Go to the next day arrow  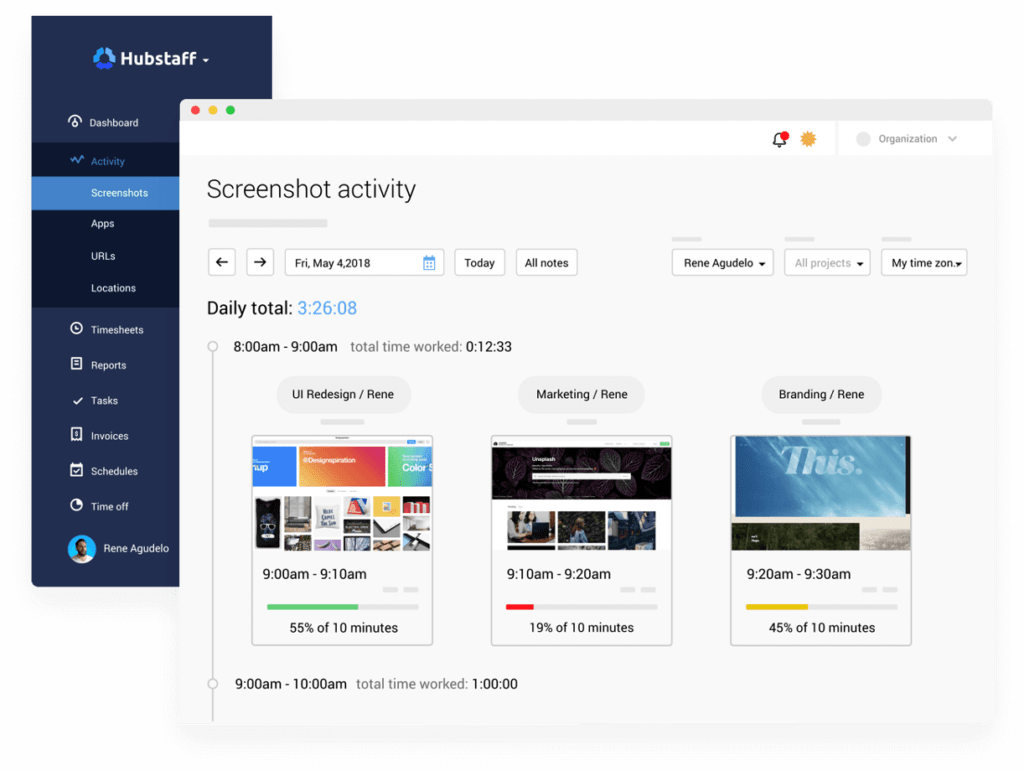[260, 262]
